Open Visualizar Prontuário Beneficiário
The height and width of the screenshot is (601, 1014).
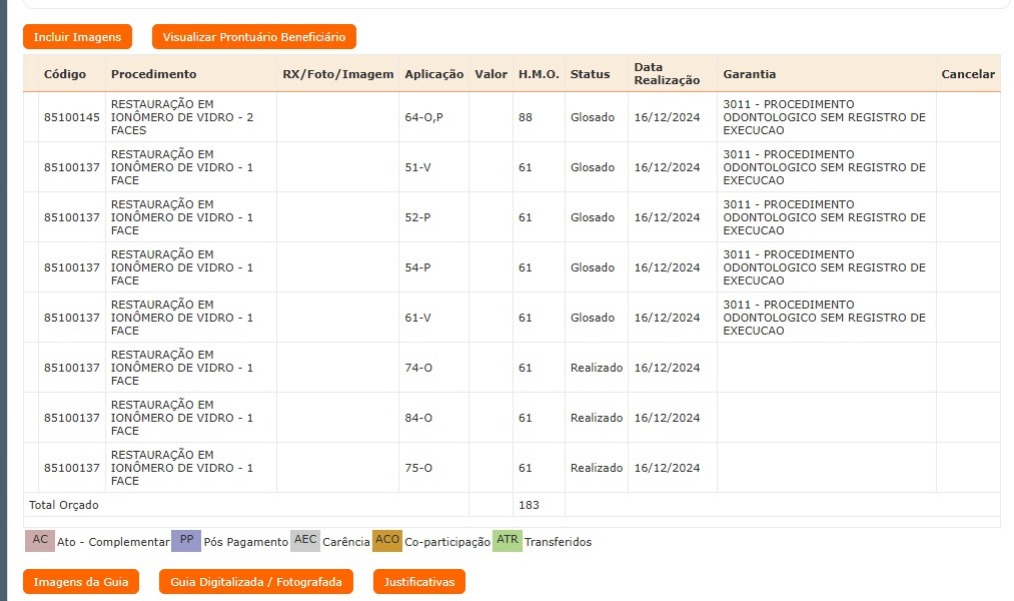254,37
